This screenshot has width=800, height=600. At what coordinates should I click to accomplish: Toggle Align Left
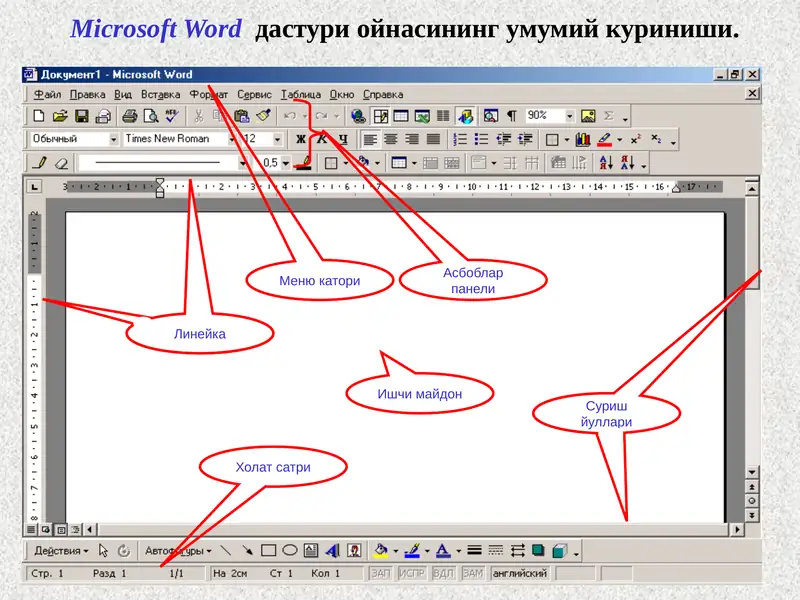pos(370,139)
